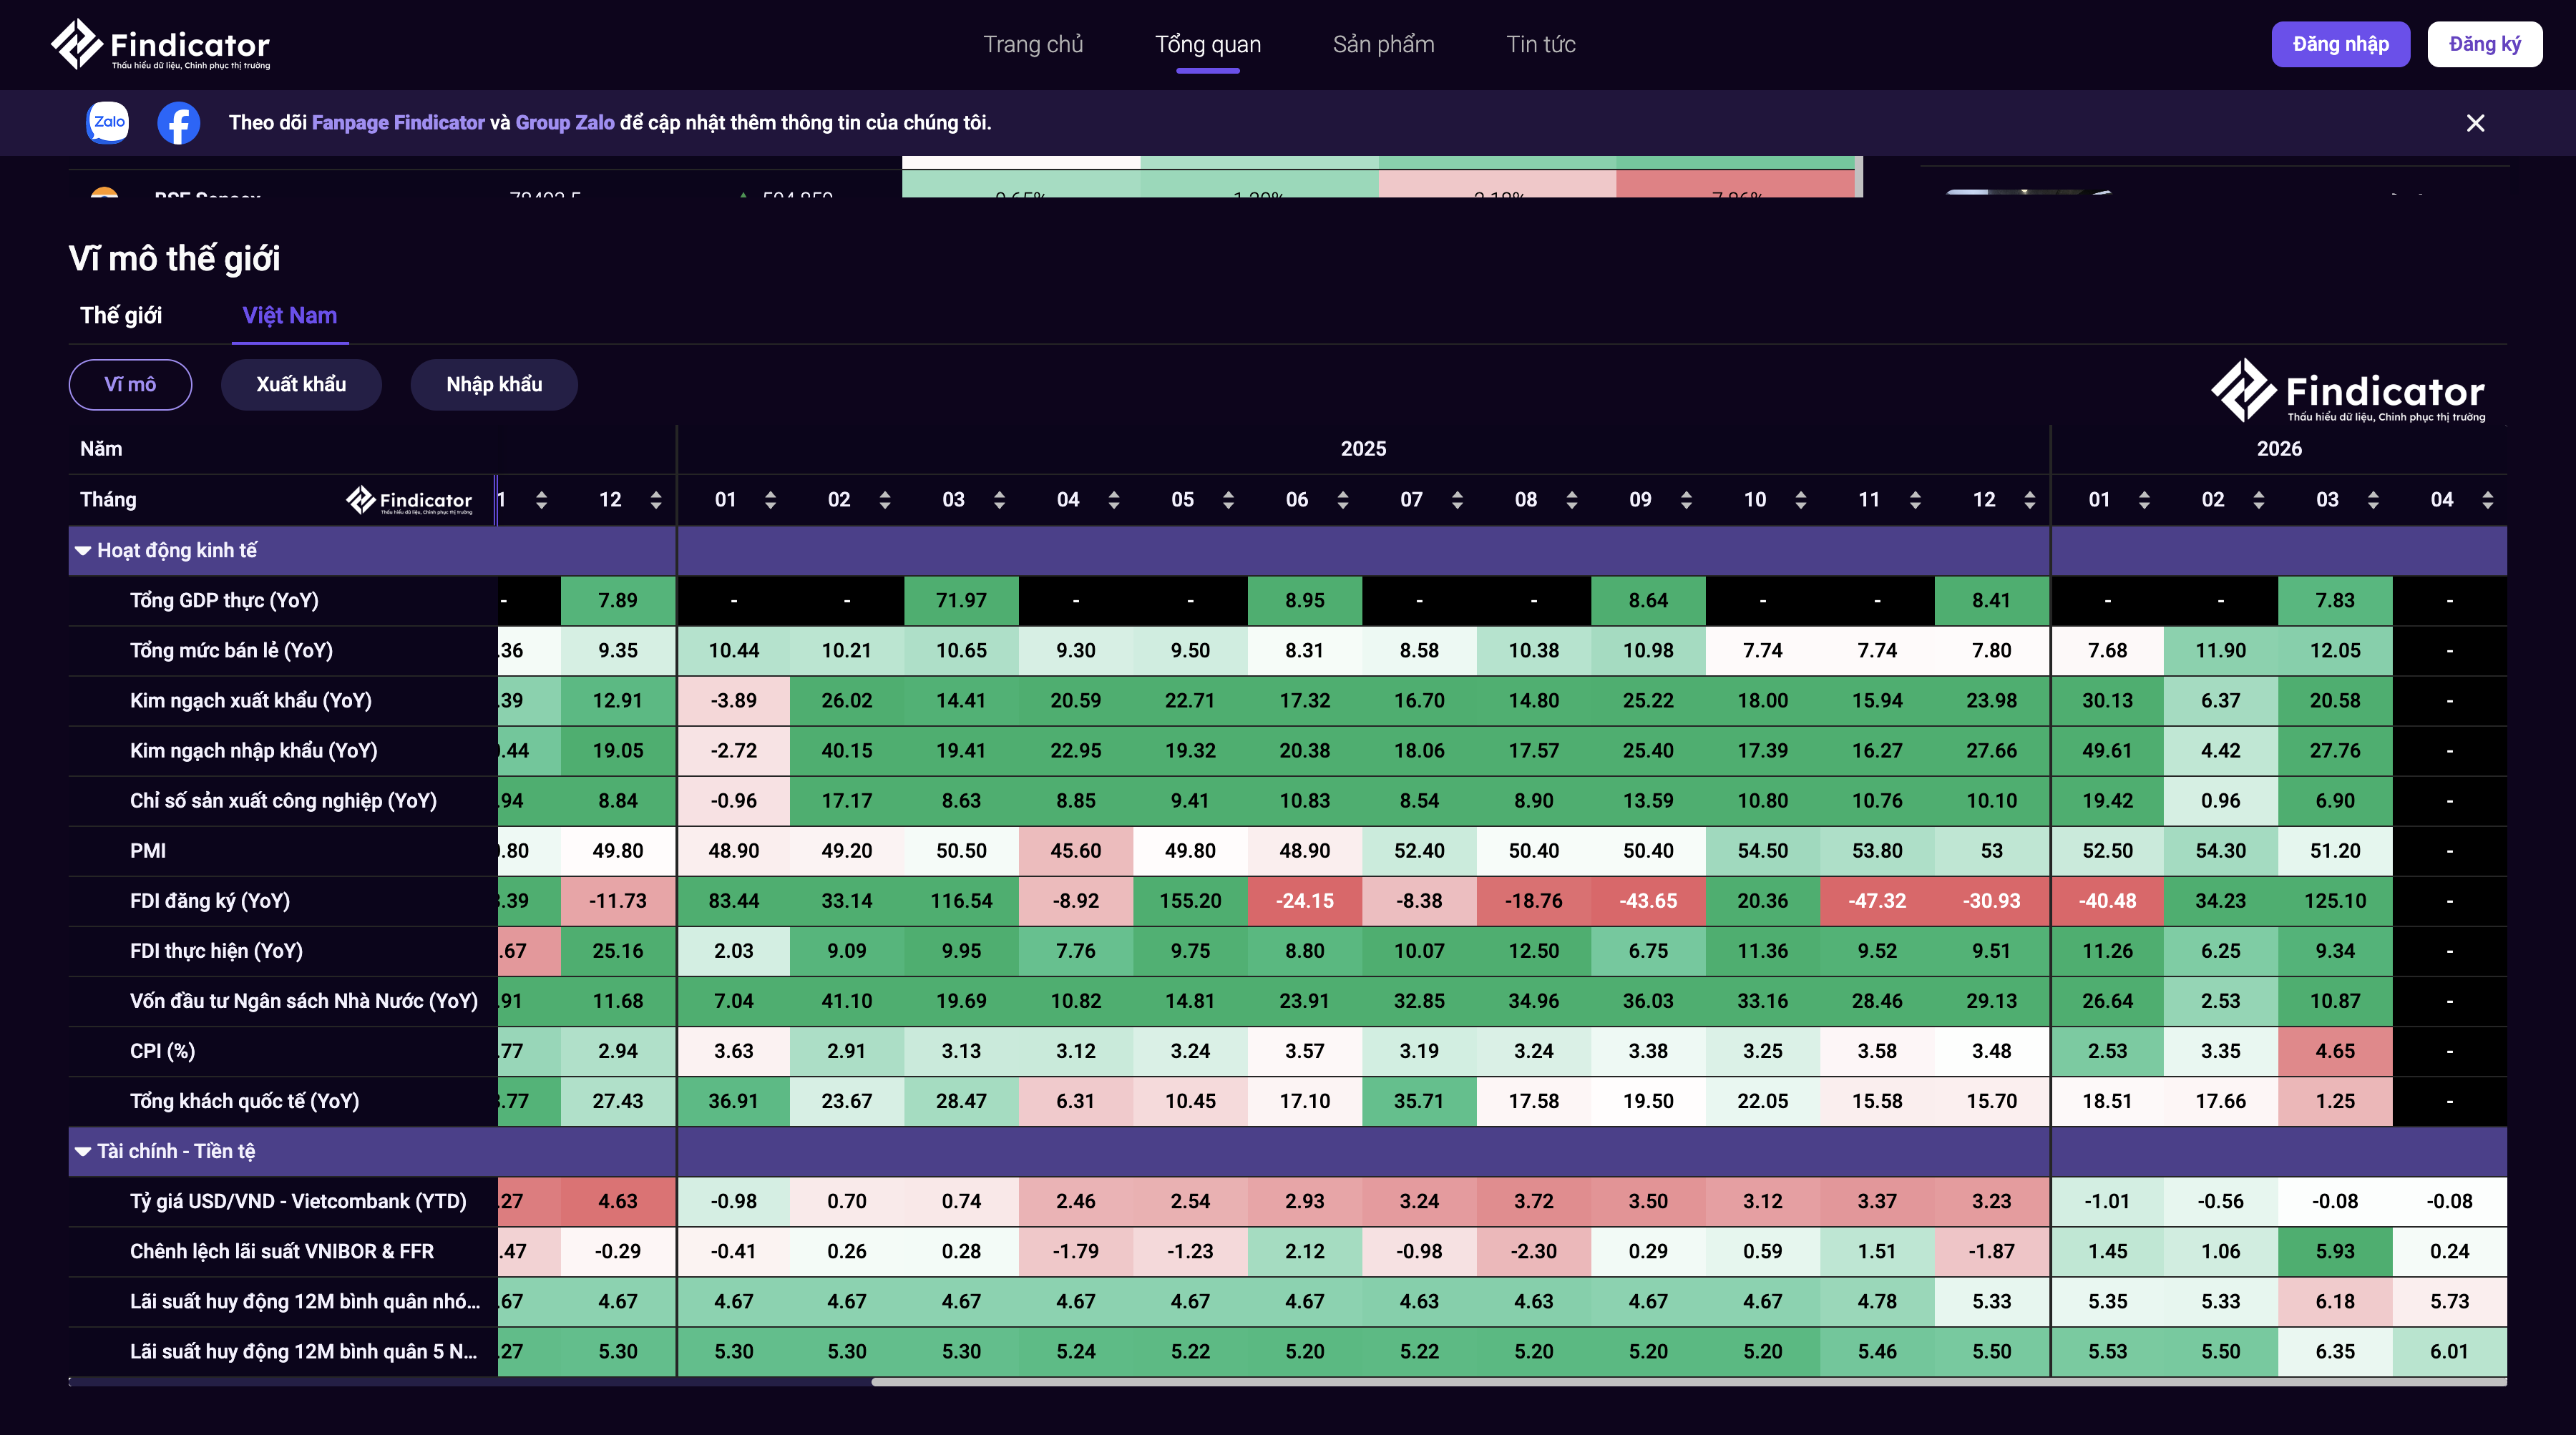Select the Vĩ mô filter pill

(130, 385)
